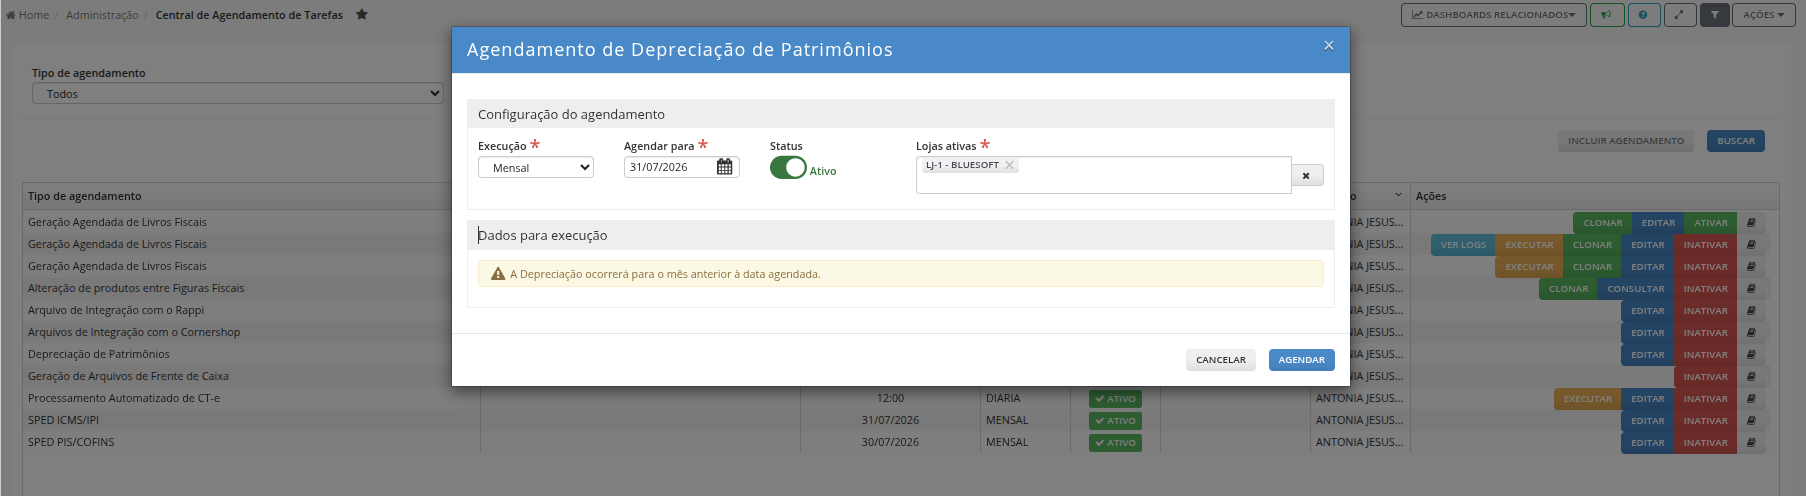This screenshot has width=1806, height=496.
Task: Open the Ações dropdown at top right
Action: 1764,15
